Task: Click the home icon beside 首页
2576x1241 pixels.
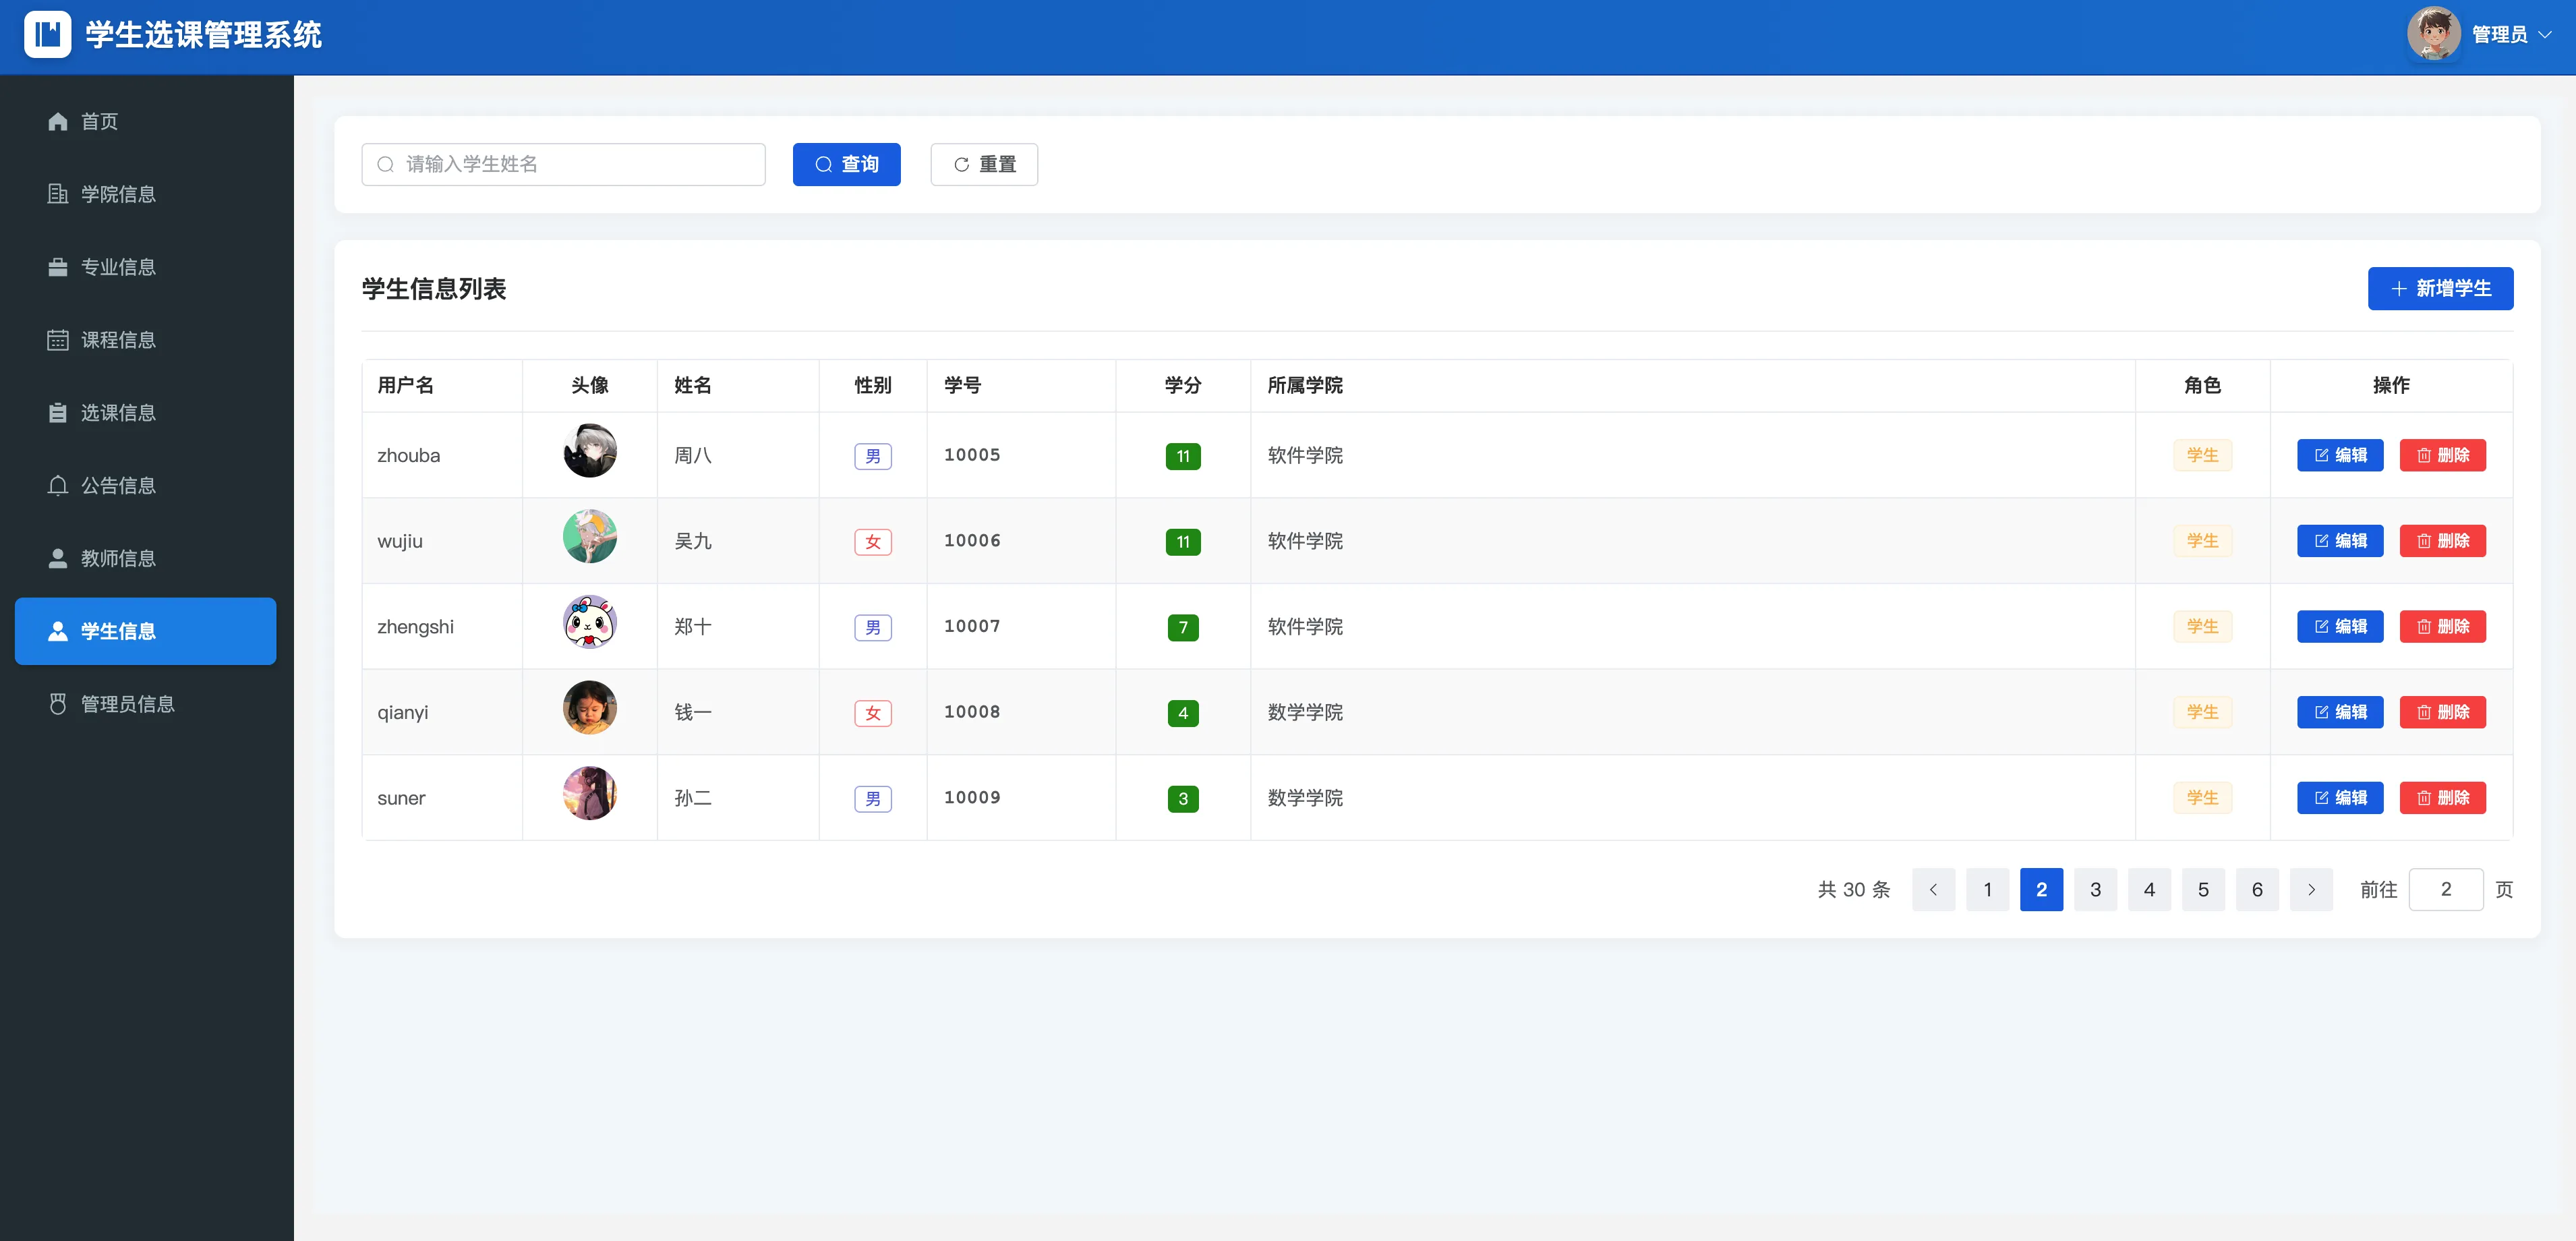Action: tap(58, 121)
